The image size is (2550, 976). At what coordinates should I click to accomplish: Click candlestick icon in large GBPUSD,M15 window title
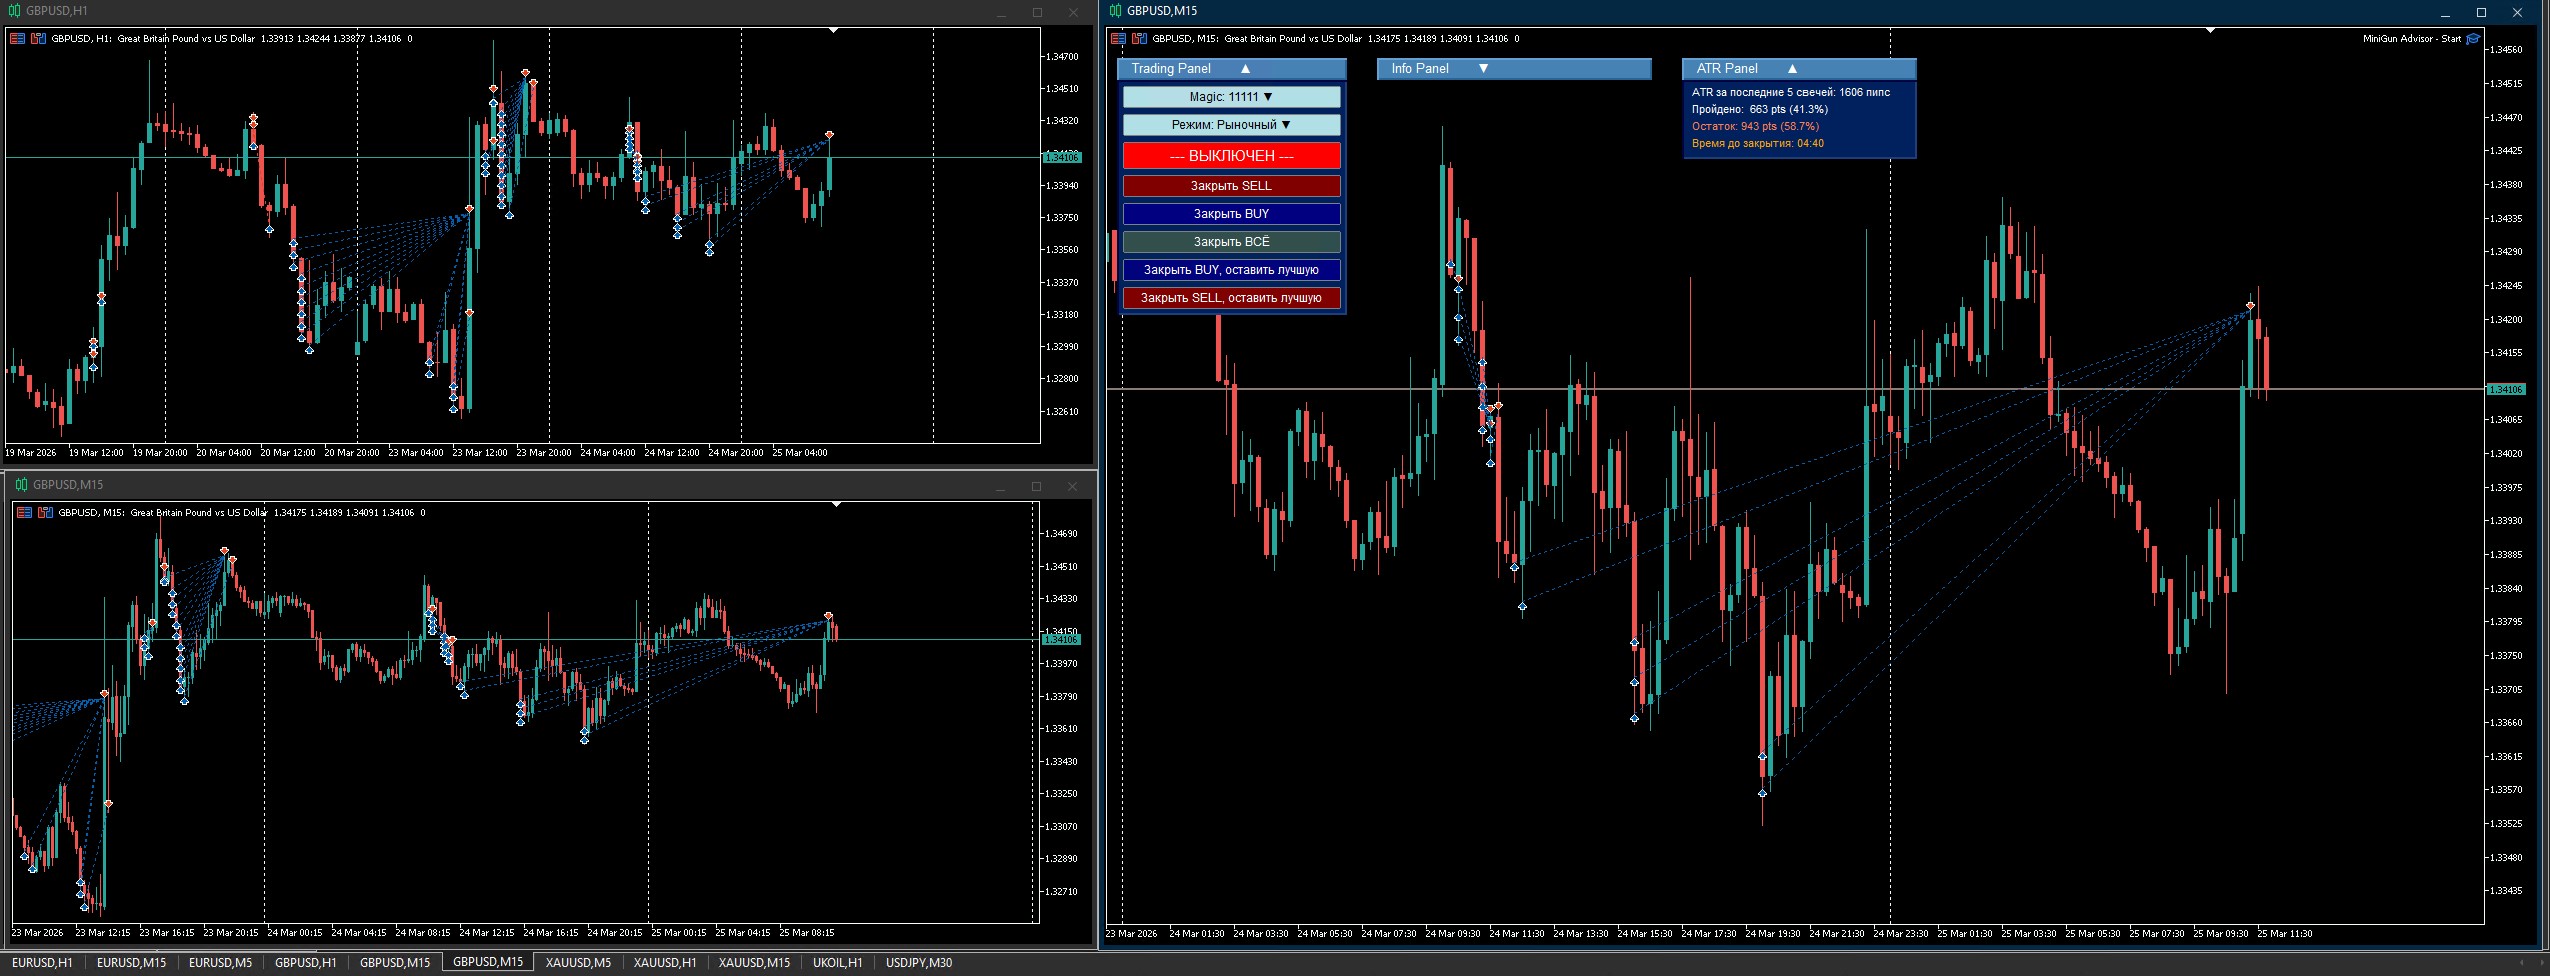[1115, 11]
